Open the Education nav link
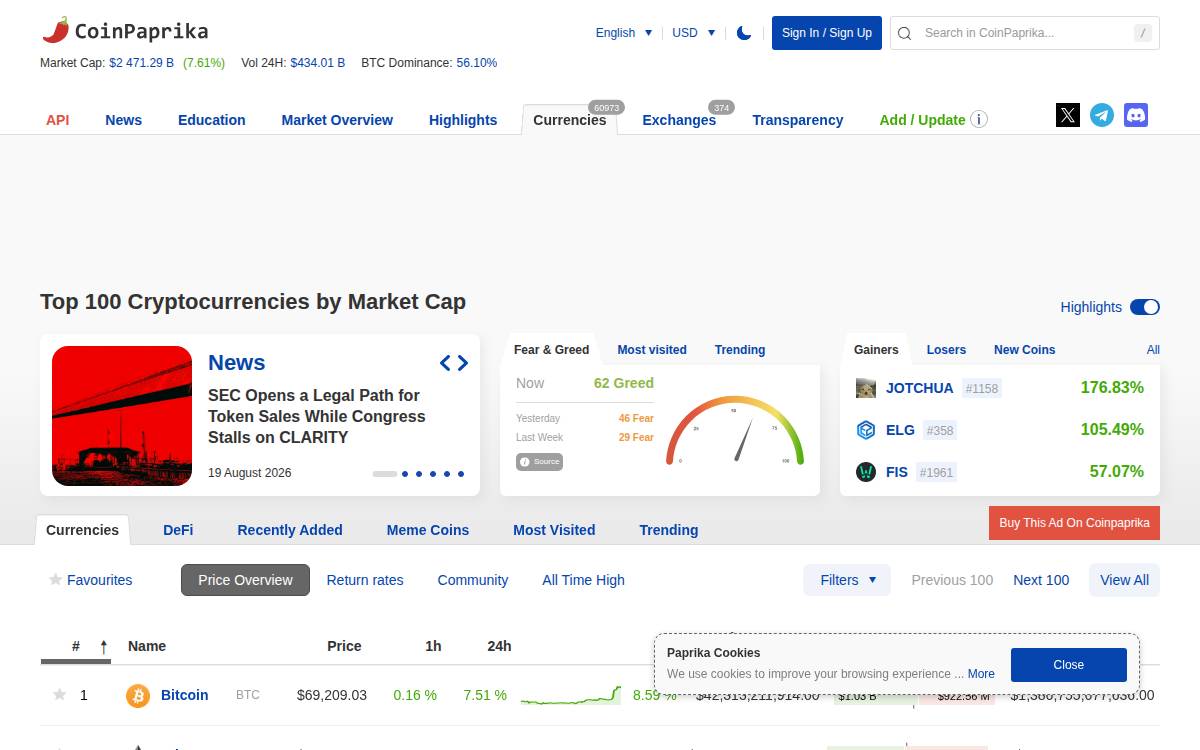 tap(212, 120)
